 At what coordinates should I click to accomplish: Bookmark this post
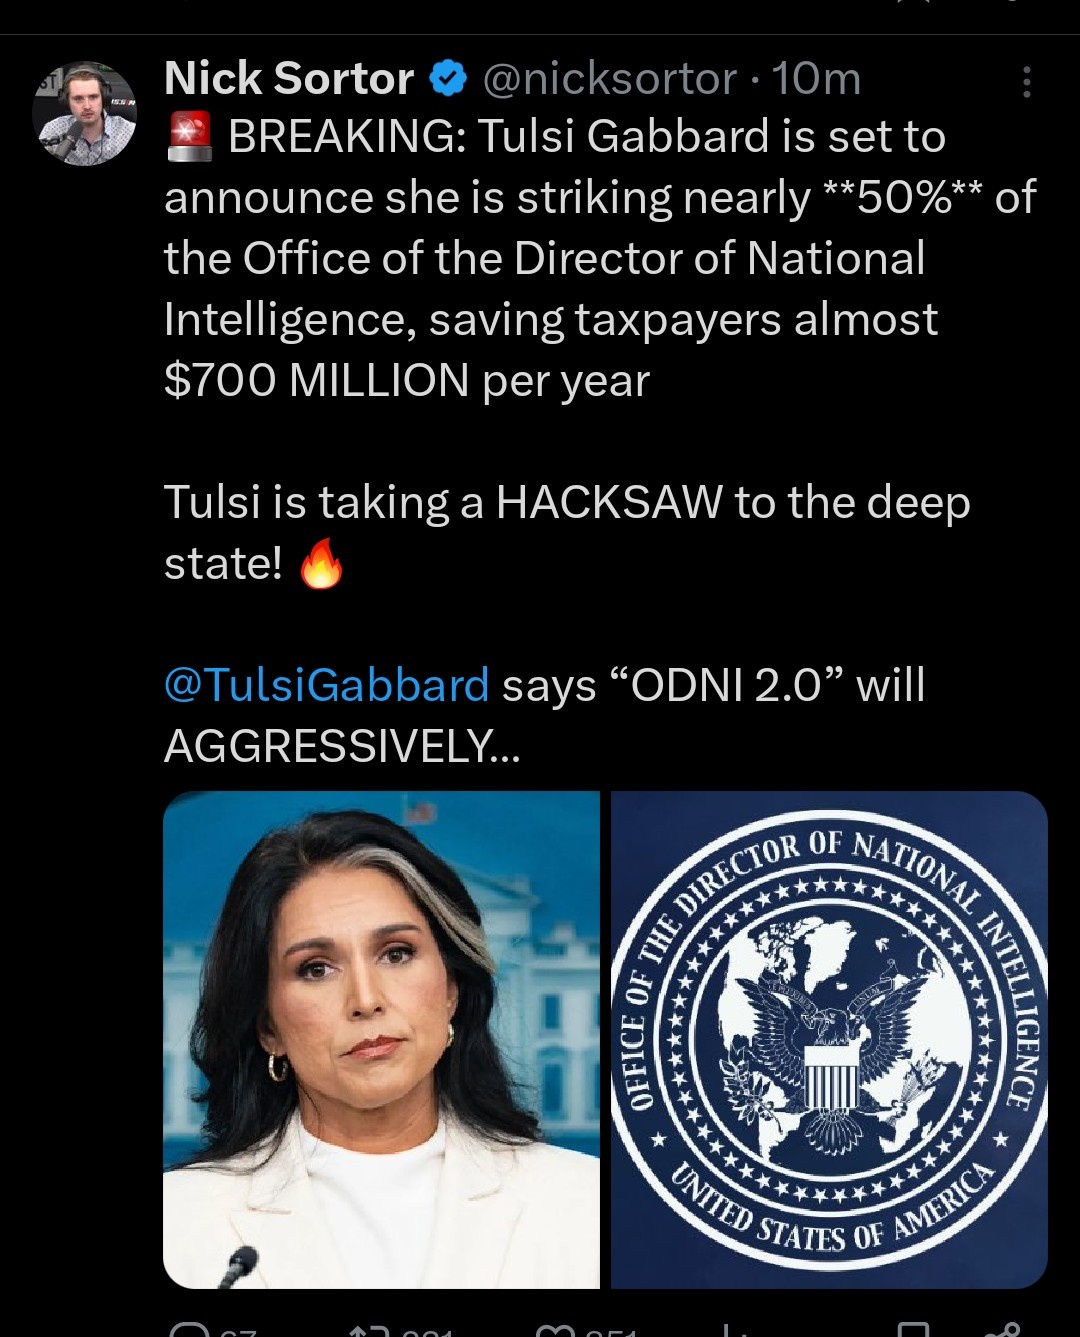[x=913, y=1330]
